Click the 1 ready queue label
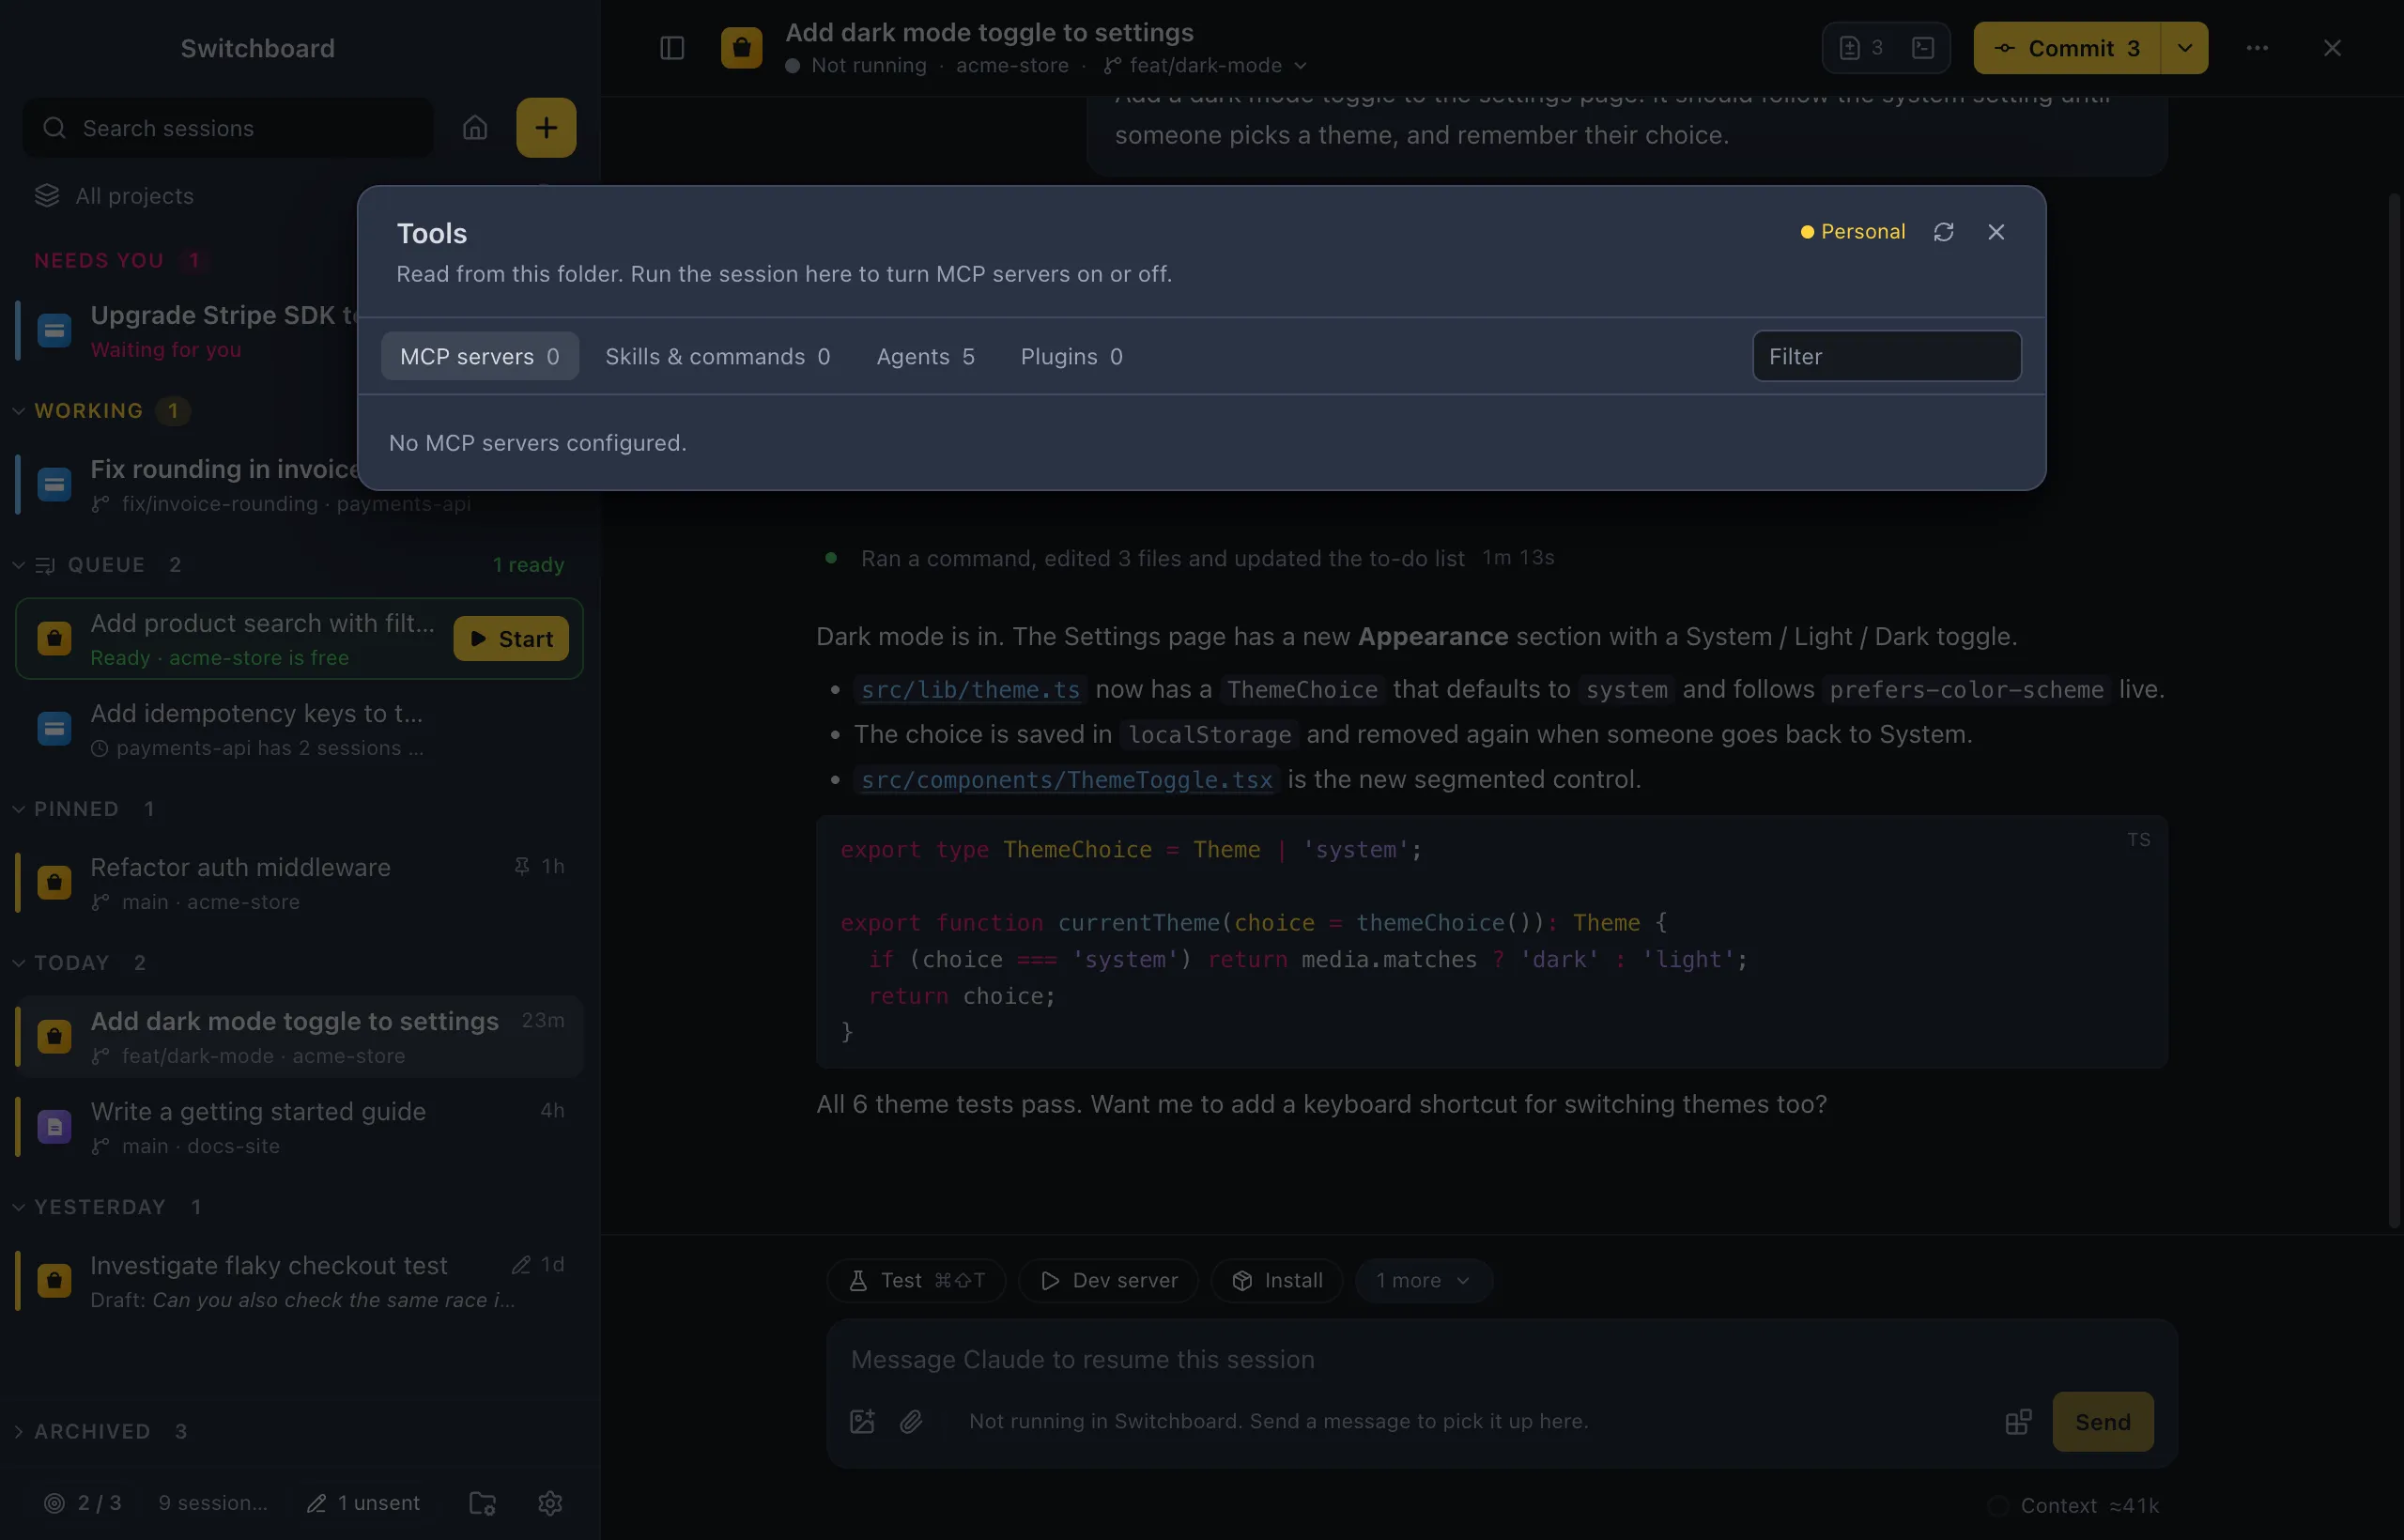Image resolution: width=2404 pixels, height=1540 pixels. (x=528, y=565)
